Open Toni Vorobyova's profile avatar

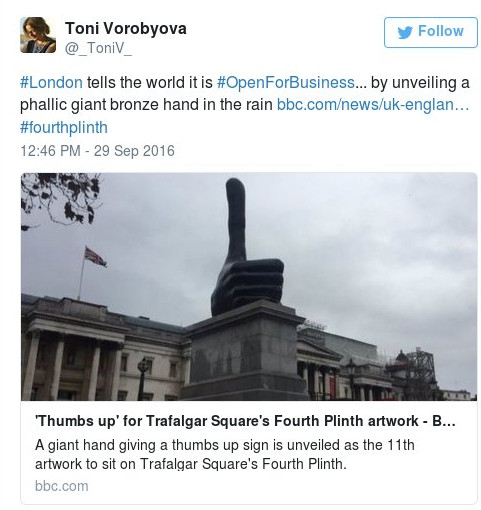(38, 35)
